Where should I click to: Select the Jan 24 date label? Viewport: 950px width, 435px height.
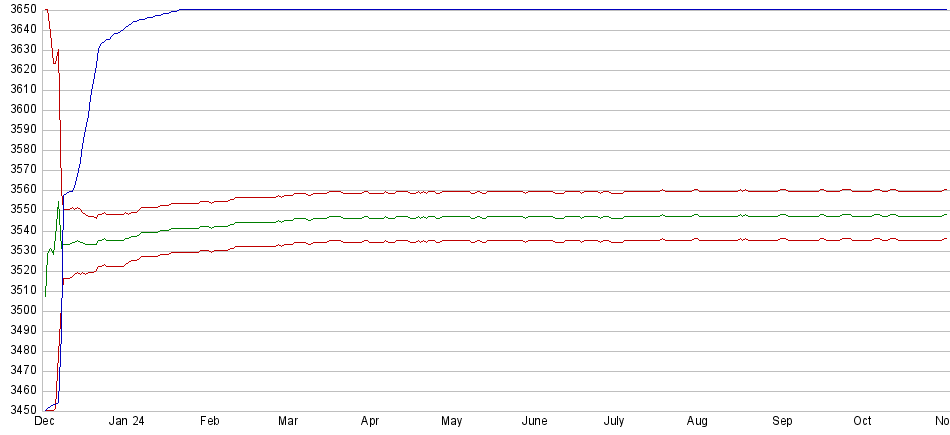[126, 421]
